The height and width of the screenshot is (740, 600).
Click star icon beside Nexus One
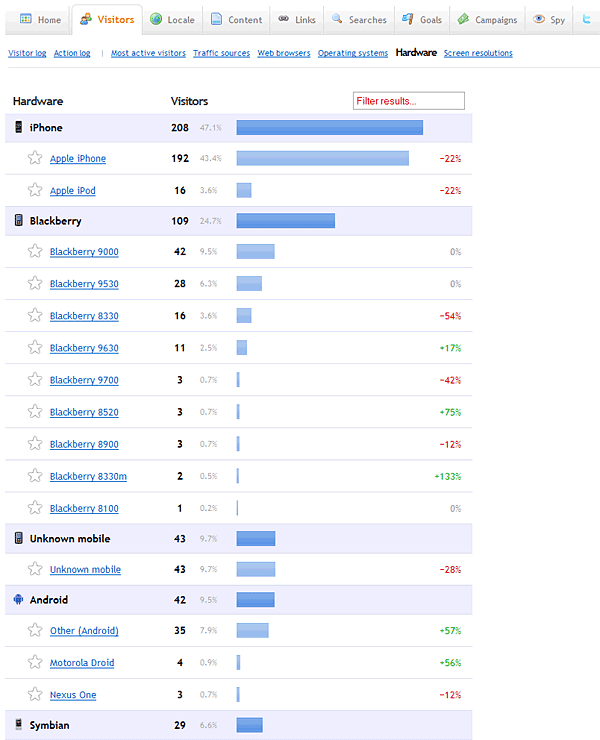click(35, 694)
